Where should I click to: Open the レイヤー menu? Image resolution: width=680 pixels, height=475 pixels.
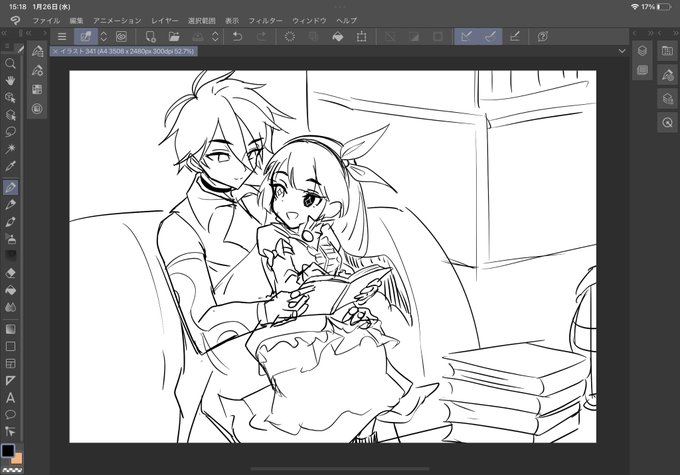coord(165,20)
